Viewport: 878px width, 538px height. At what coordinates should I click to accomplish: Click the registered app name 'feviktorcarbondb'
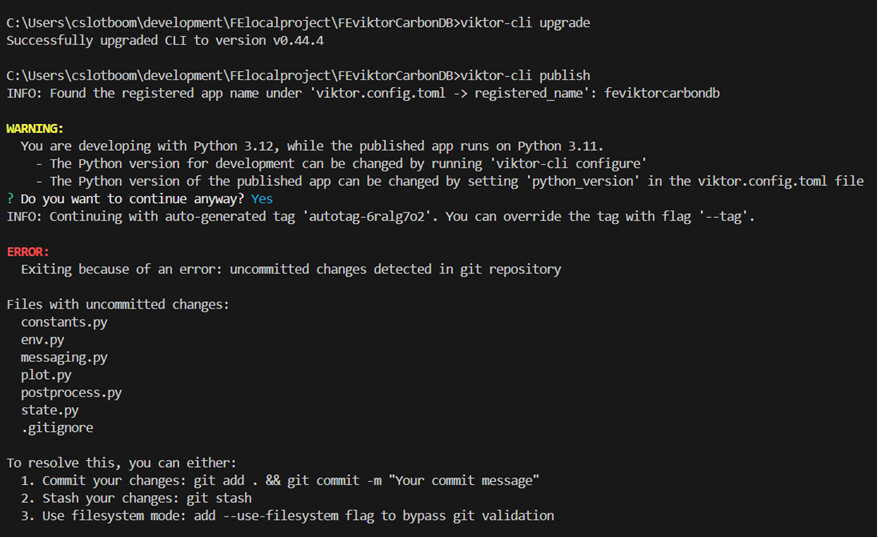(662, 93)
